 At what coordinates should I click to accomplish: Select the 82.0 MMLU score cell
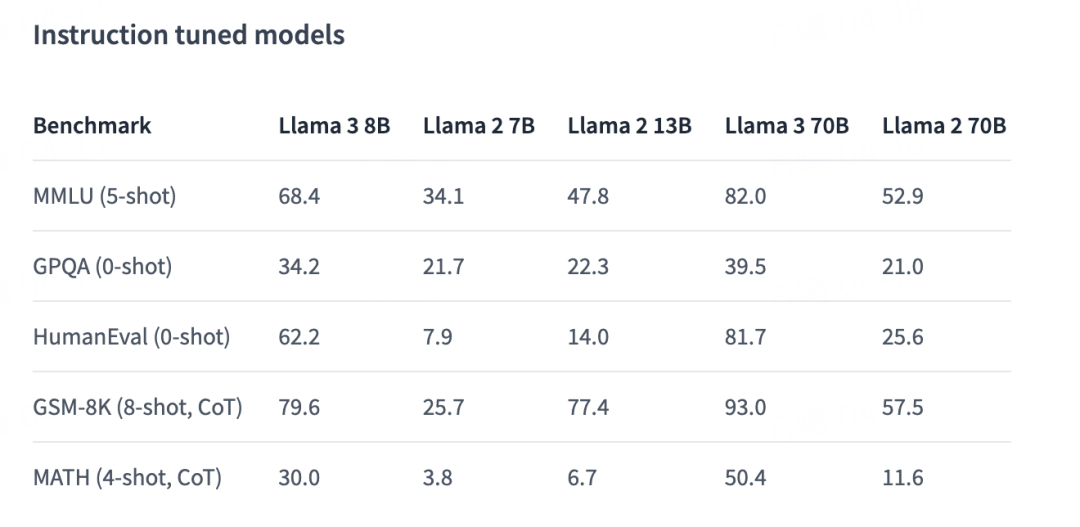point(745,196)
